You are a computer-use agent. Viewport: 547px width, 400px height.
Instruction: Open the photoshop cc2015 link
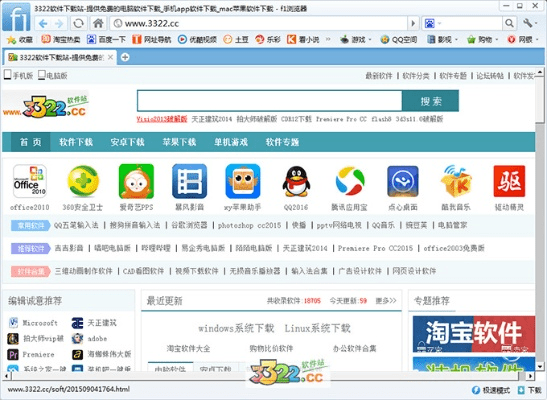pos(249,225)
